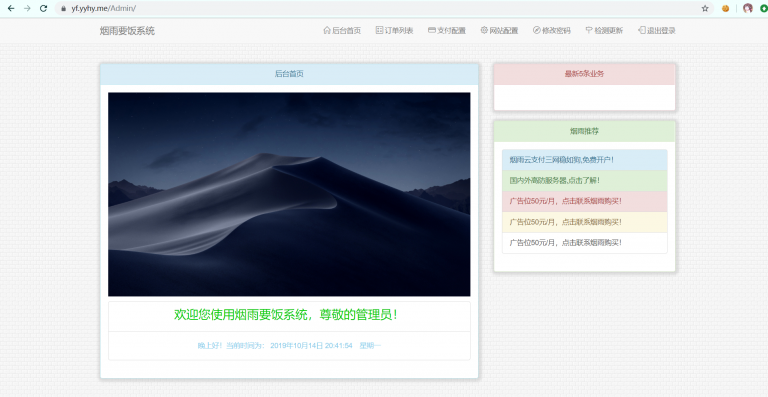
Task: Open the 国内外高防服务器 recommendation link
Action: (x=584, y=181)
